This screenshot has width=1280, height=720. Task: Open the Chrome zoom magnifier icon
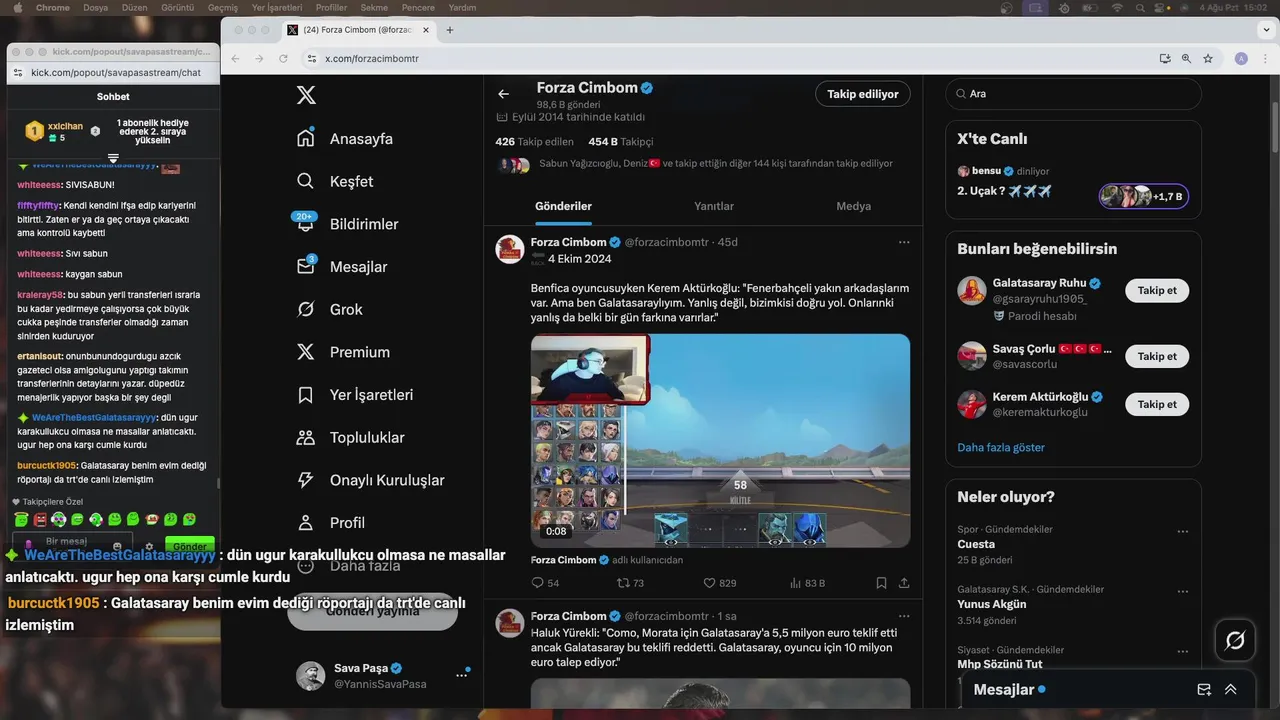(x=1186, y=59)
